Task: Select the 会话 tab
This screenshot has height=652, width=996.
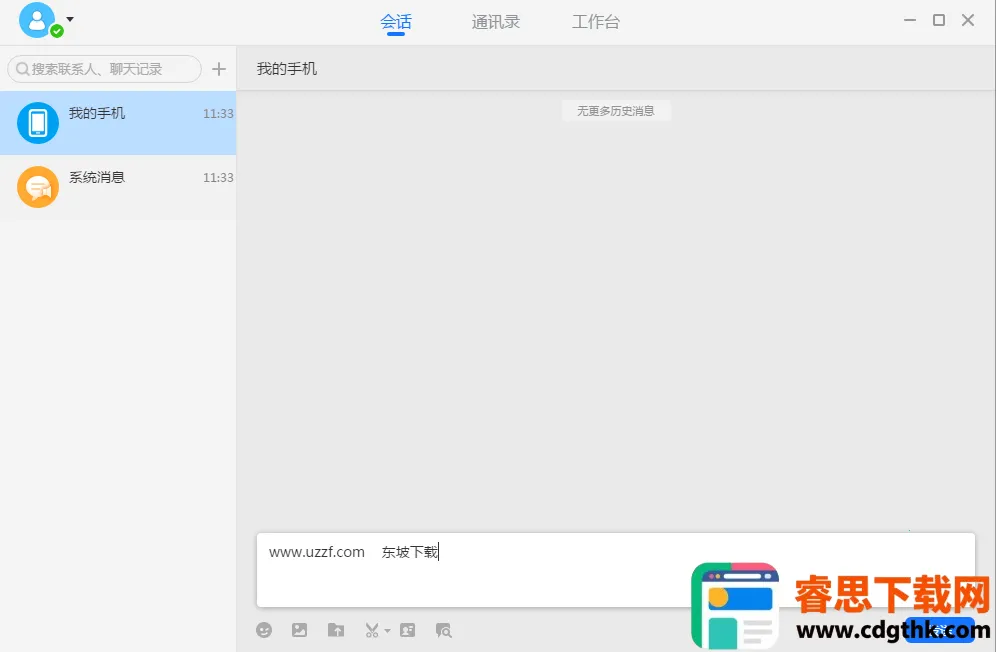Action: [x=396, y=22]
